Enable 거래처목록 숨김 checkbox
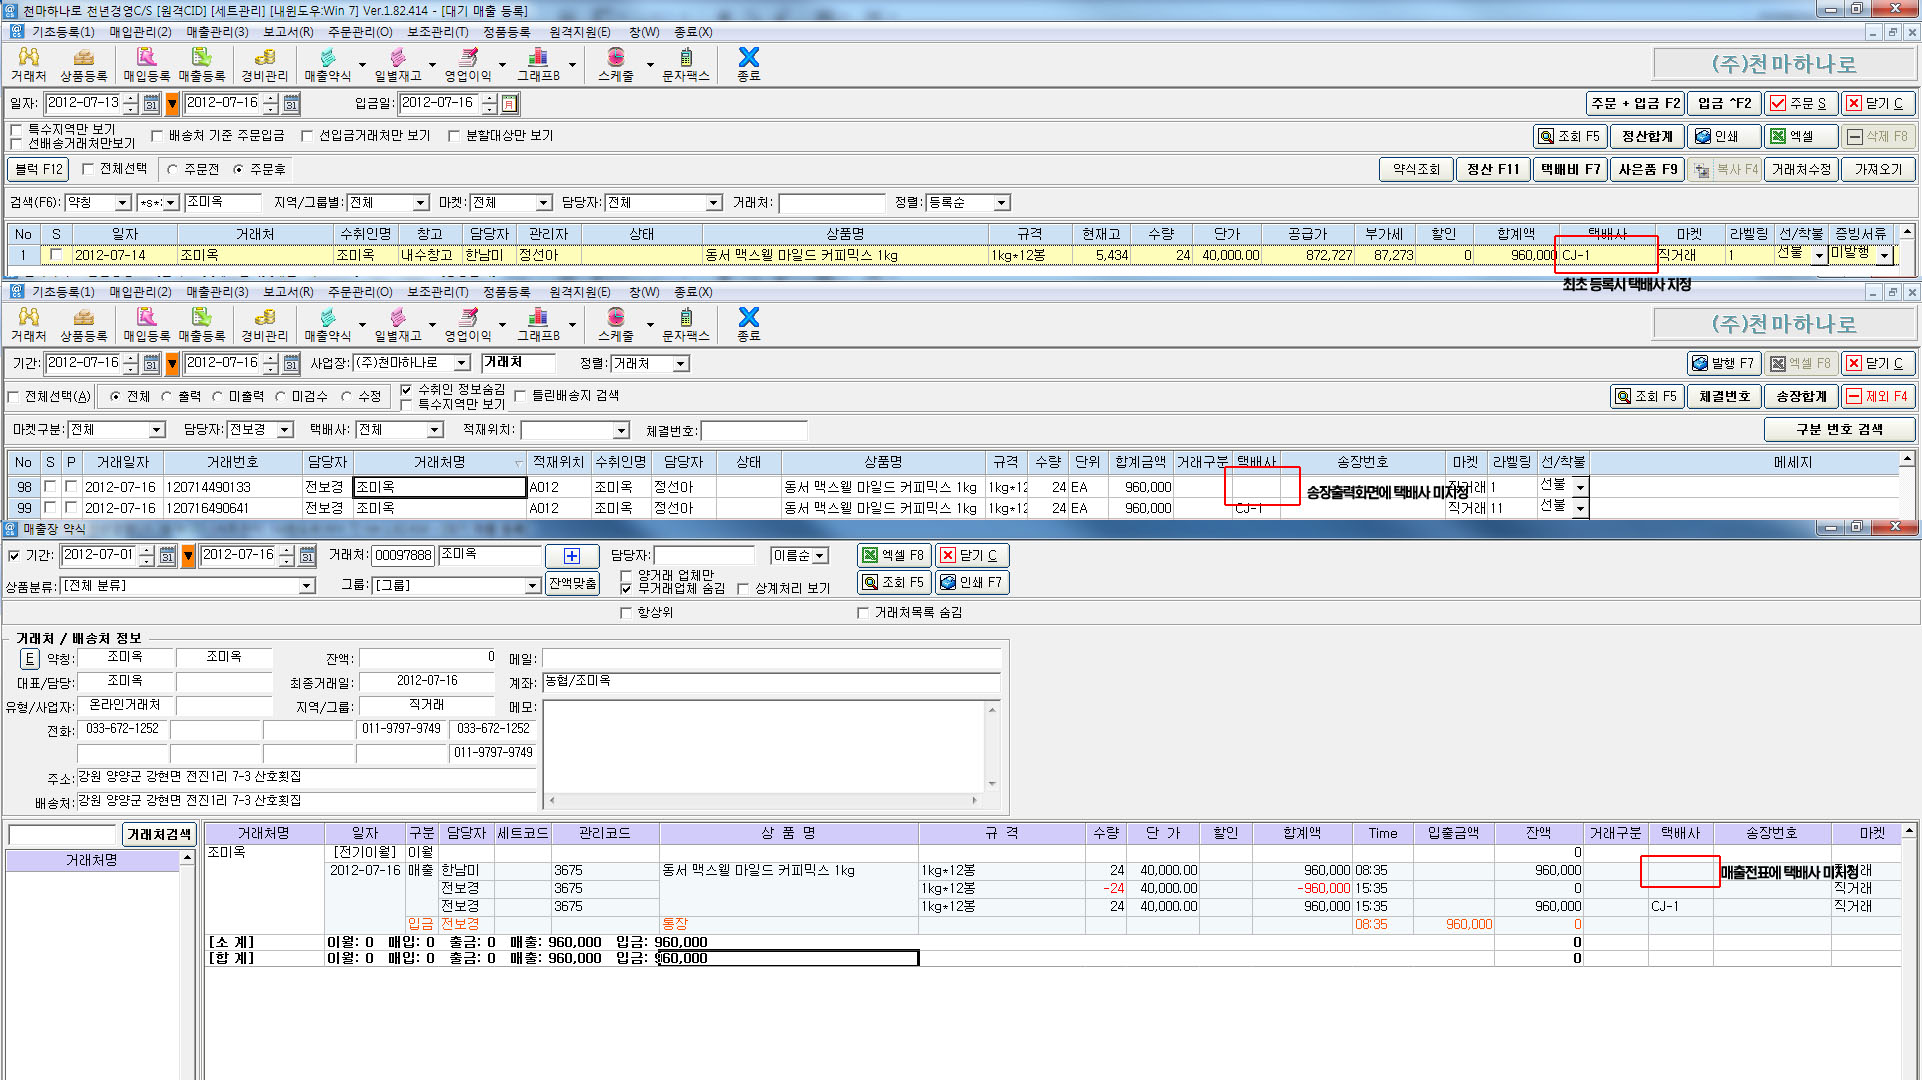Viewport: 1922px width, 1080px height. pos(863,612)
